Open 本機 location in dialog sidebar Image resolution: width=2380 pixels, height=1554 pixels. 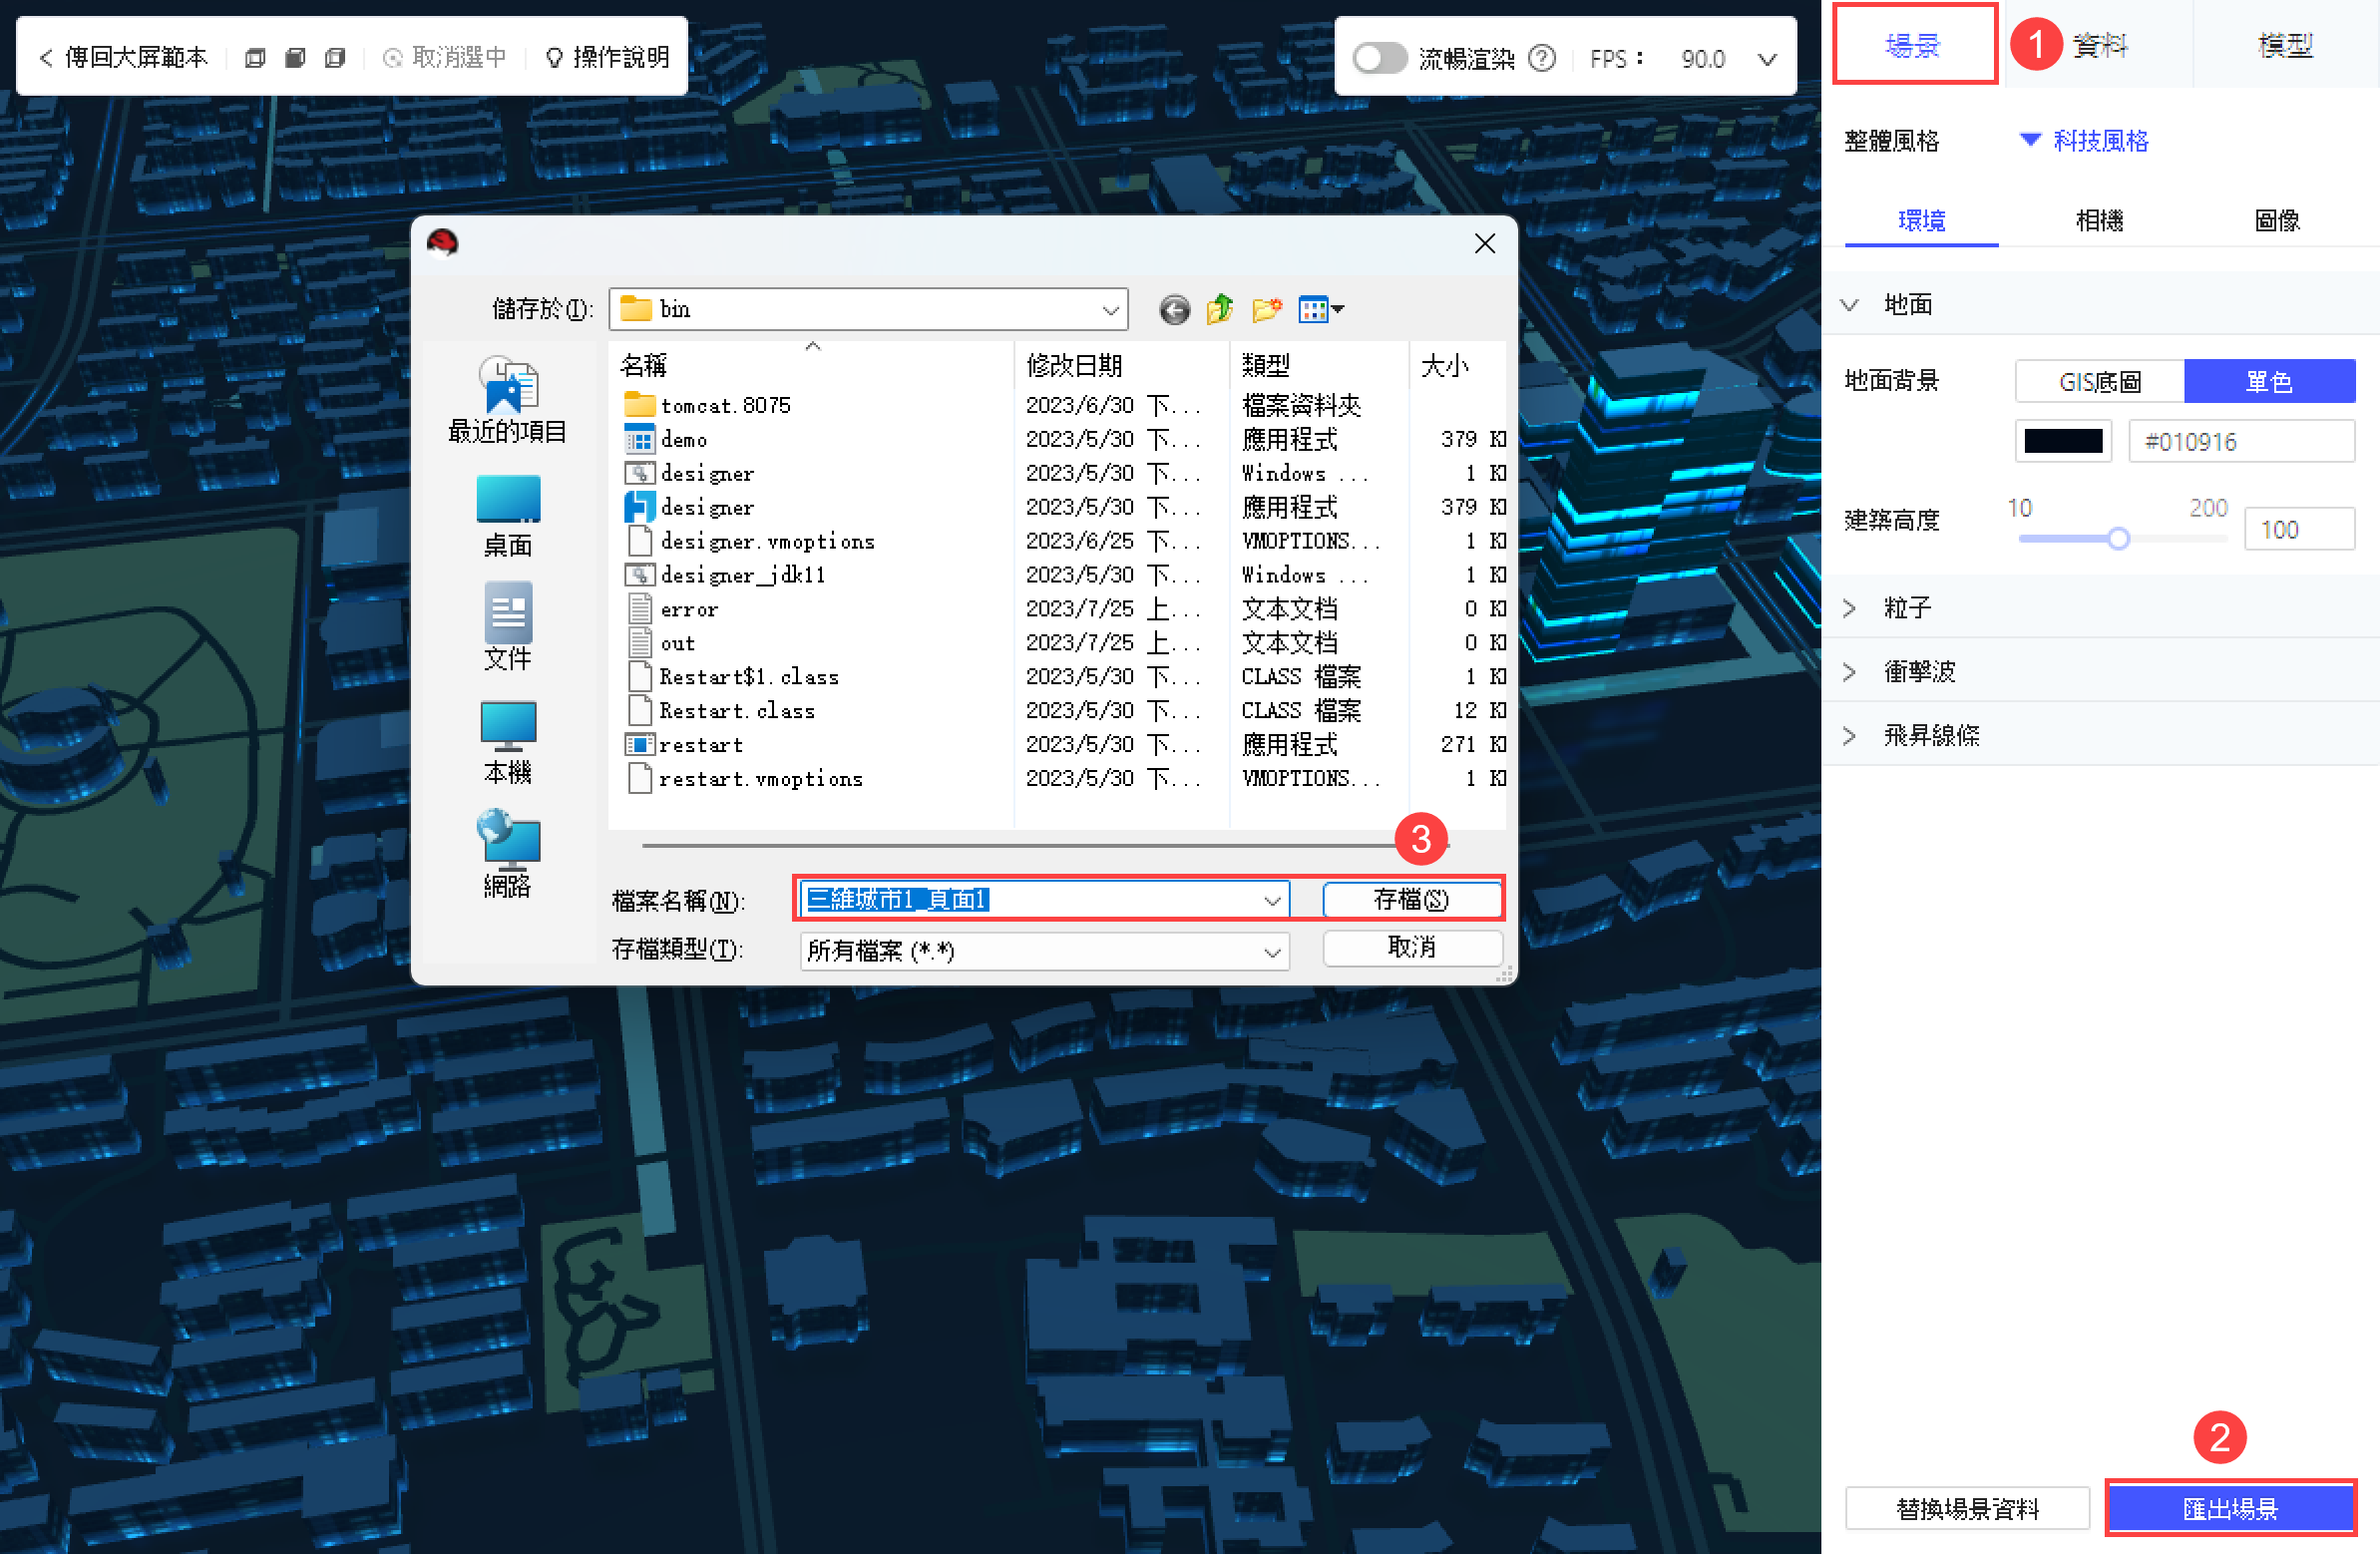pyautogui.click(x=508, y=743)
